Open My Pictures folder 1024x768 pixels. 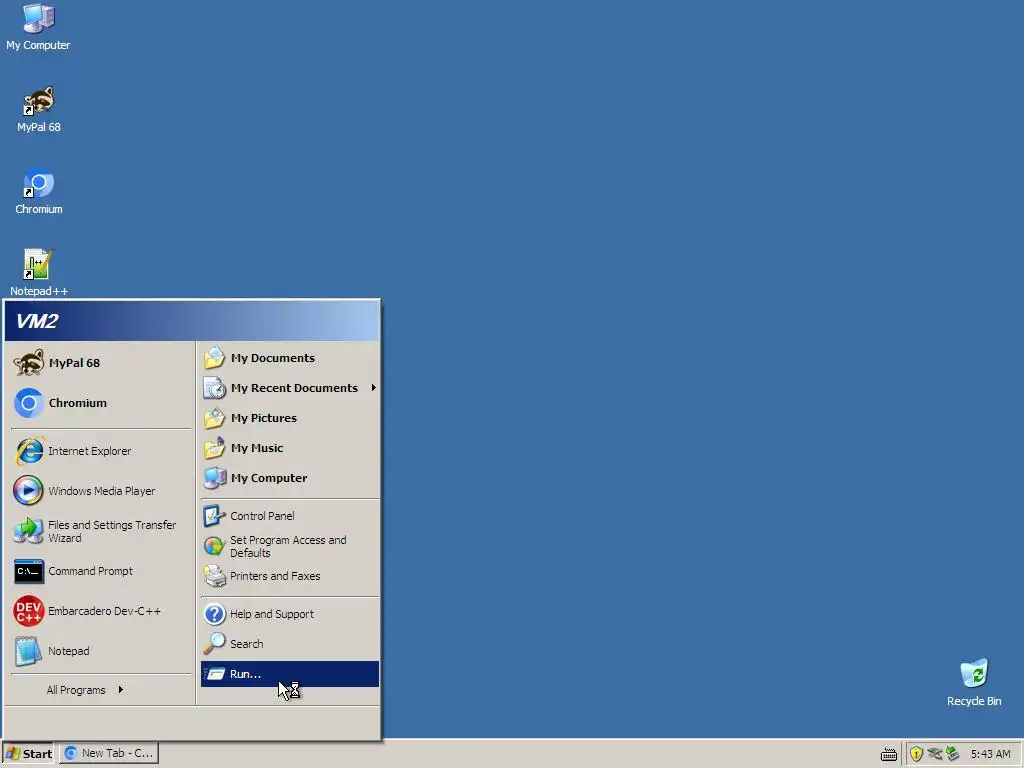(290, 418)
